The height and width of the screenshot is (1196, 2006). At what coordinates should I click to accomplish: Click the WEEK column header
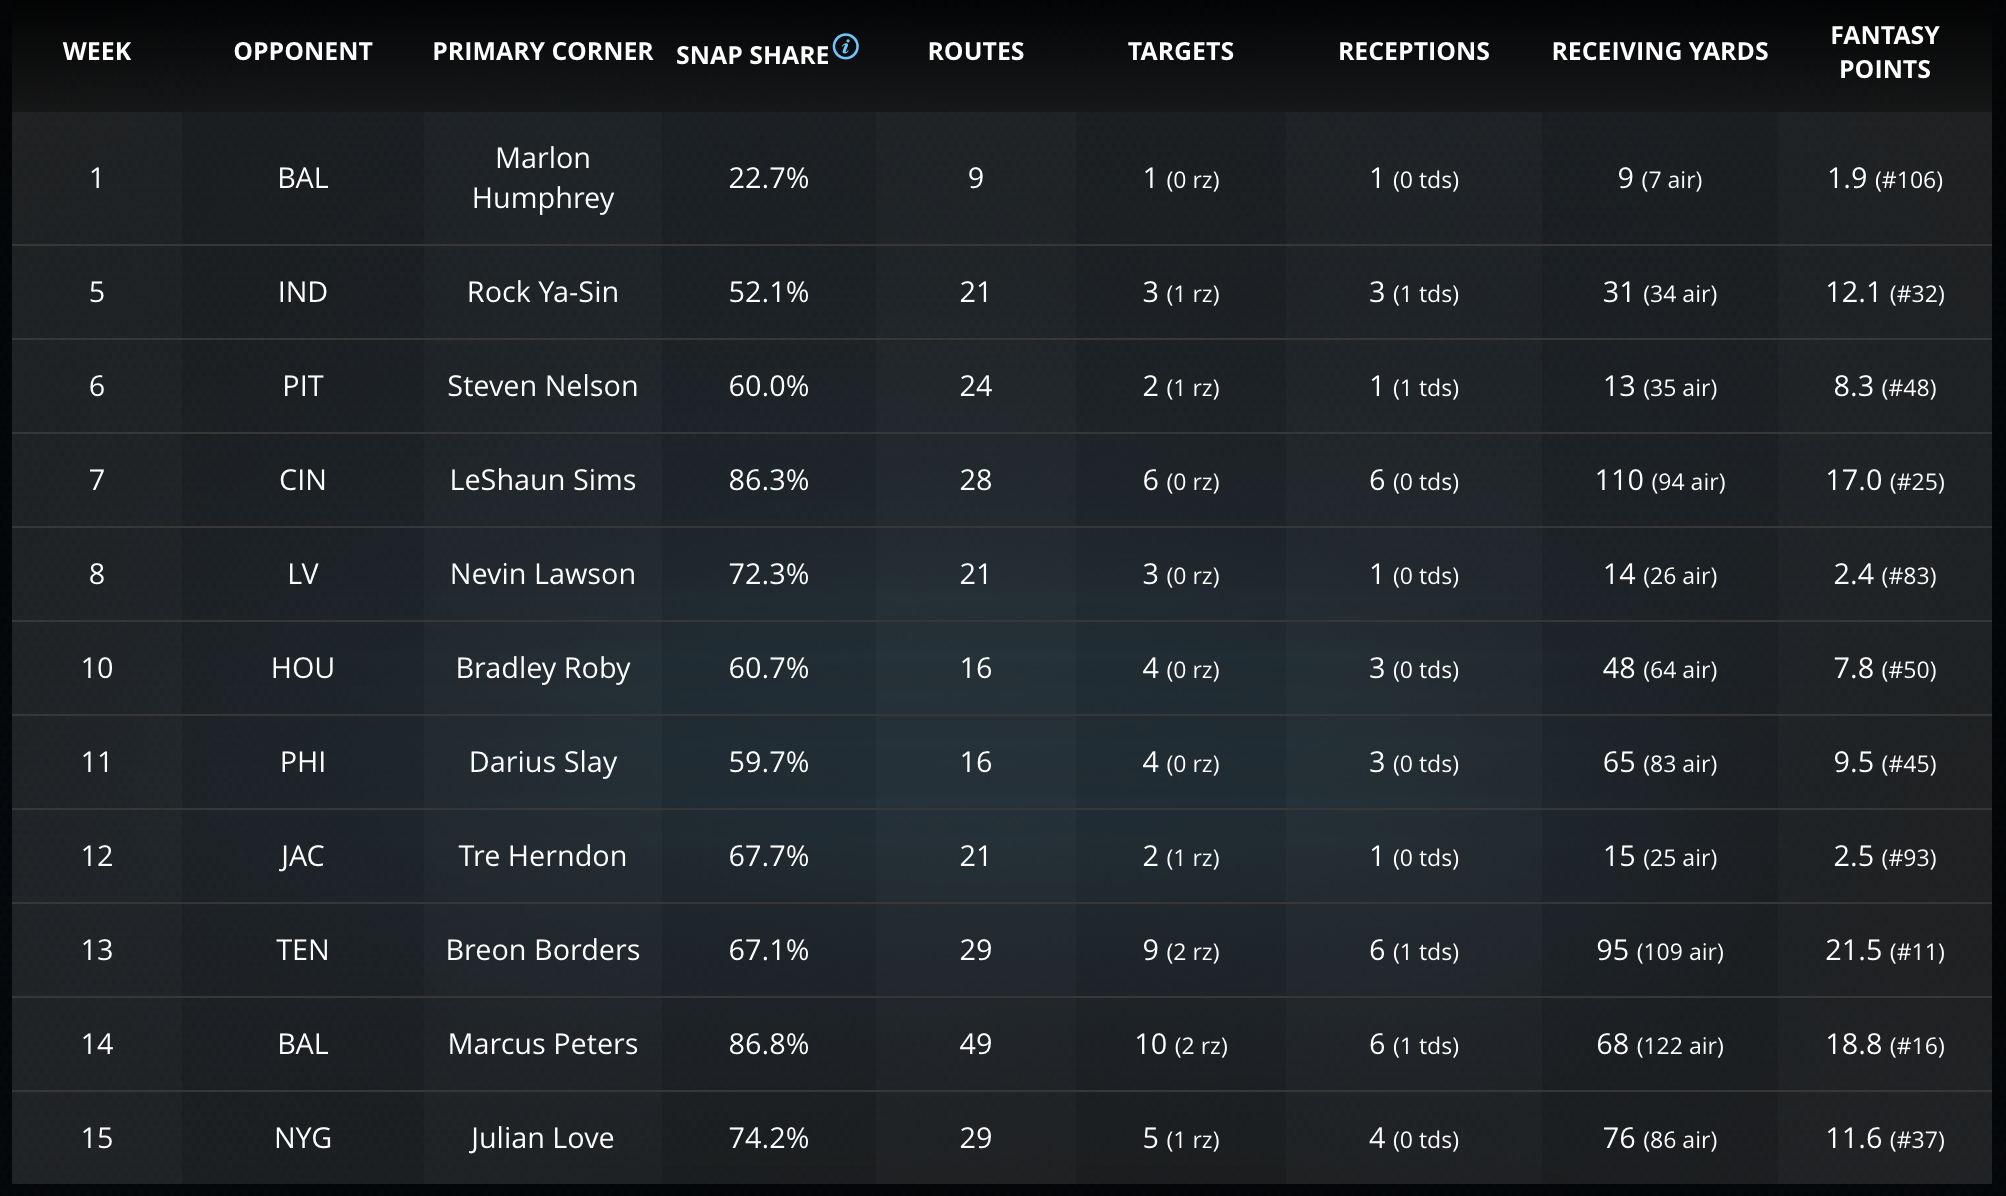tap(97, 51)
